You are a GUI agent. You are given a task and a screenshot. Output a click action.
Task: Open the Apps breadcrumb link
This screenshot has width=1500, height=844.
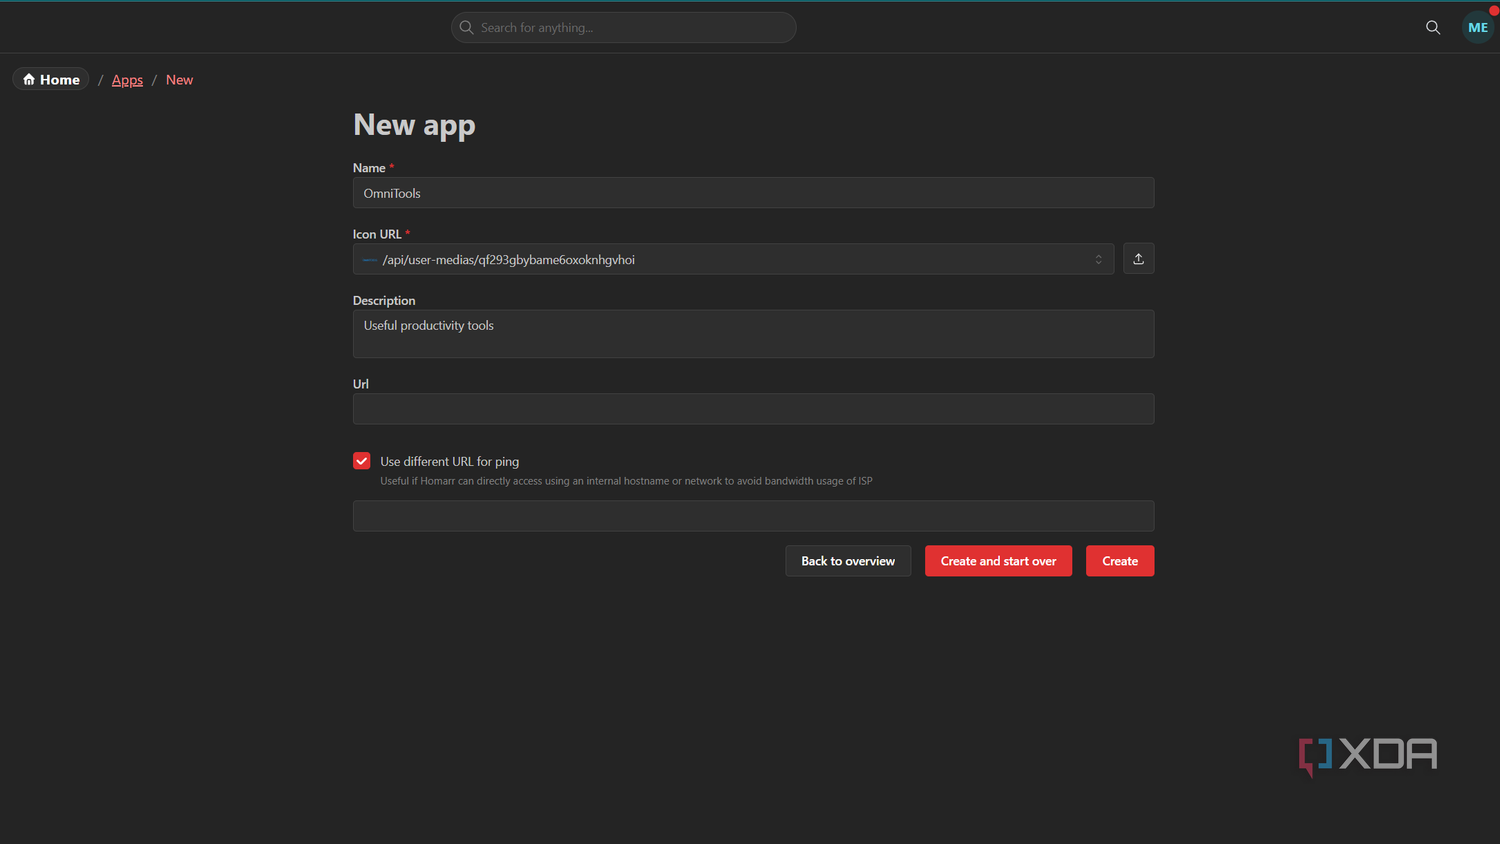tap(127, 80)
